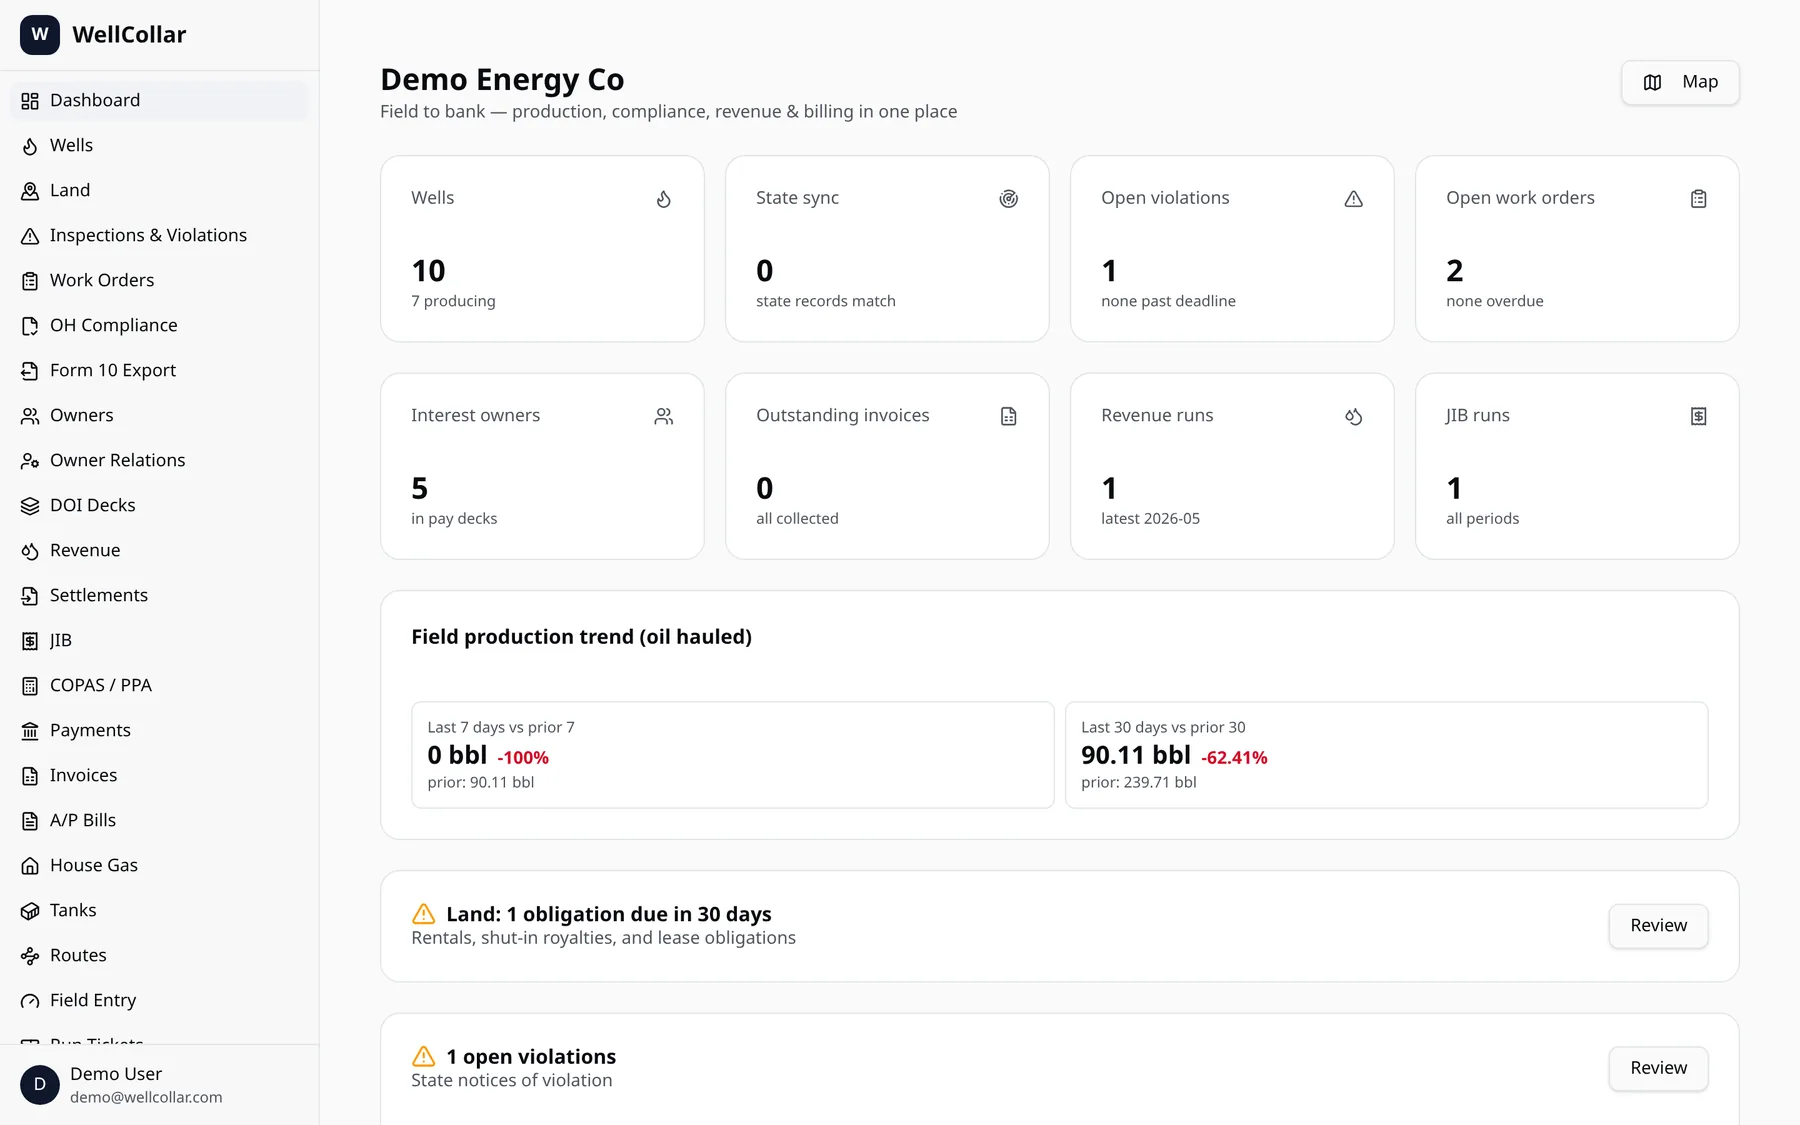Click the WellCollar logo badge
The height and width of the screenshot is (1125, 1800).
pyautogui.click(x=40, y=35)
